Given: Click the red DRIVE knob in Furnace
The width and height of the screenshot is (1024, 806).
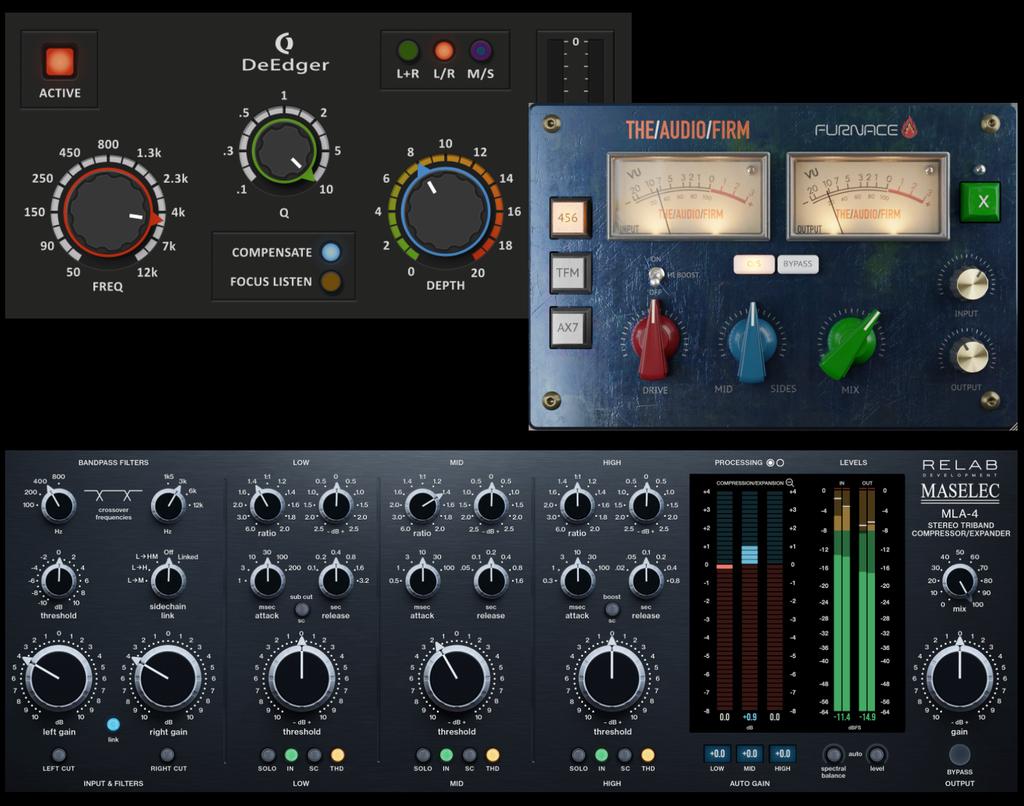Looking at the screenshot, I should click(654, 341).
